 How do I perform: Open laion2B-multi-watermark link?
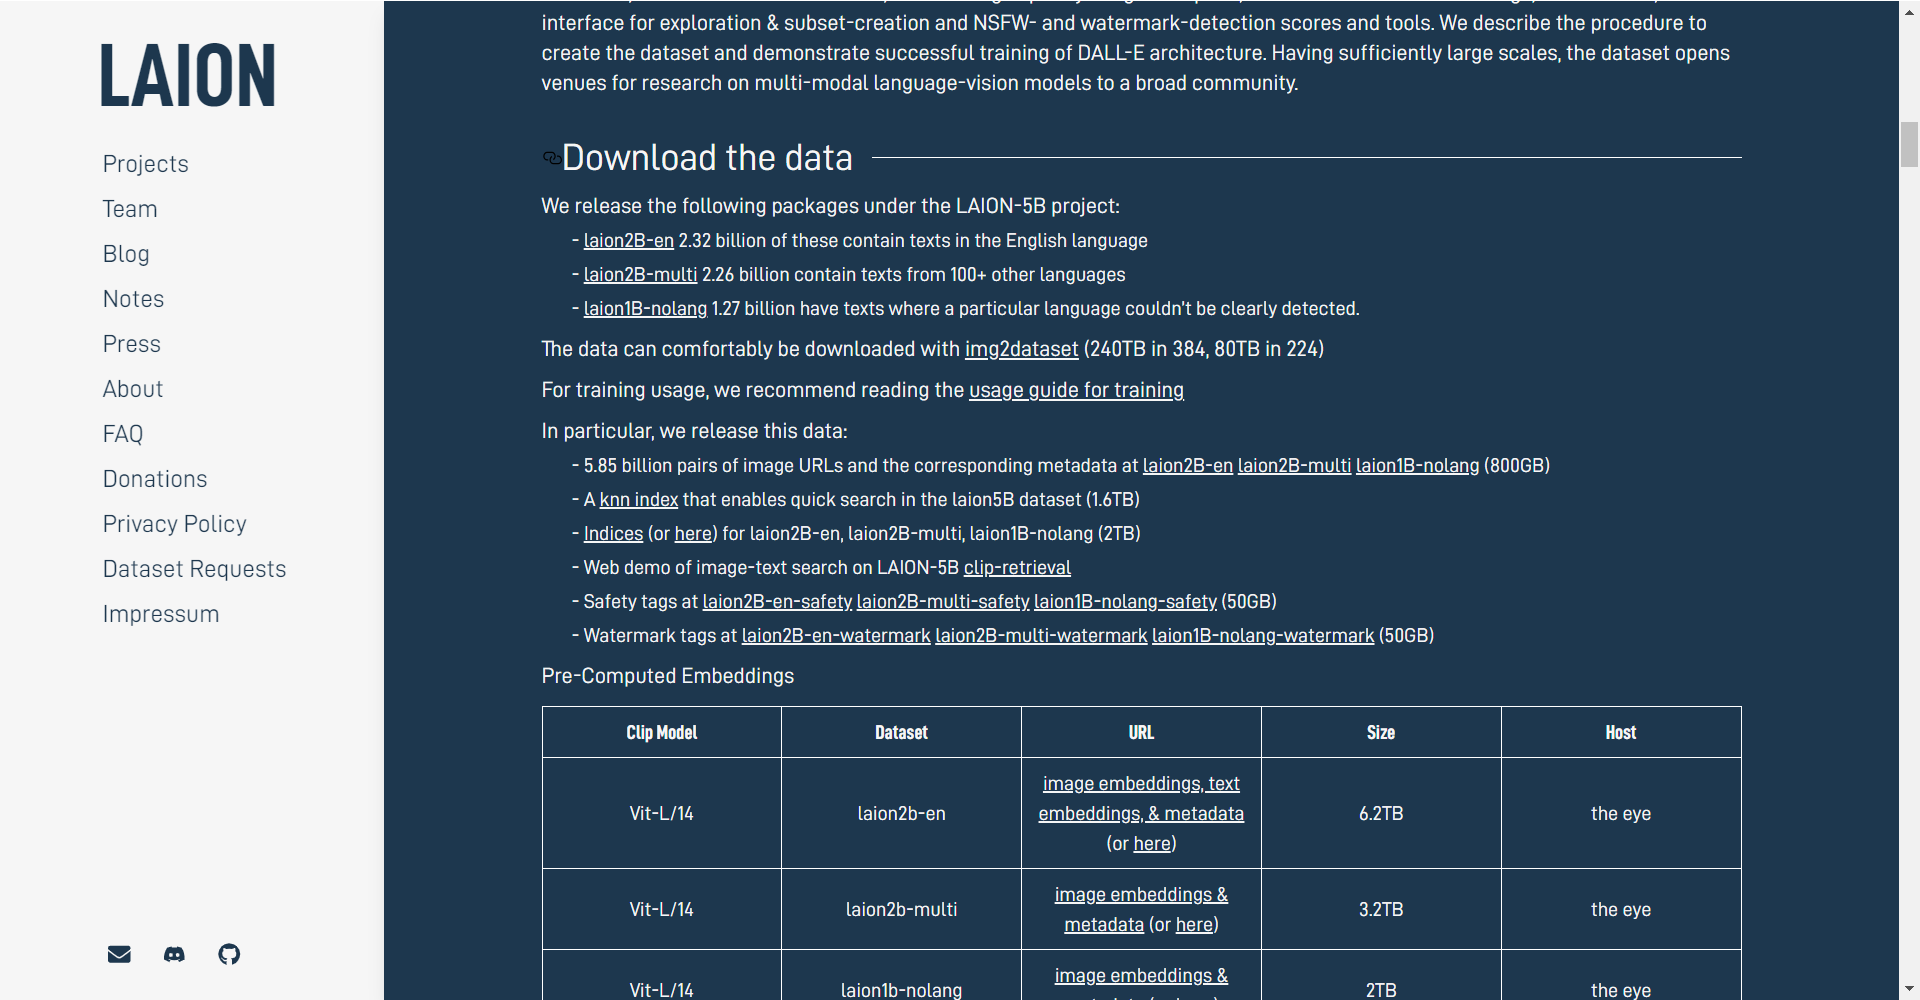pos(1041,636)
